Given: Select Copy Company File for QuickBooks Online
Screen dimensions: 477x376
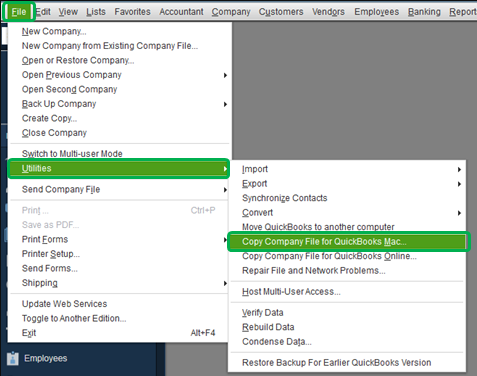Looking at the screenshot, I should pyautogui.click(x=347, y=256).
